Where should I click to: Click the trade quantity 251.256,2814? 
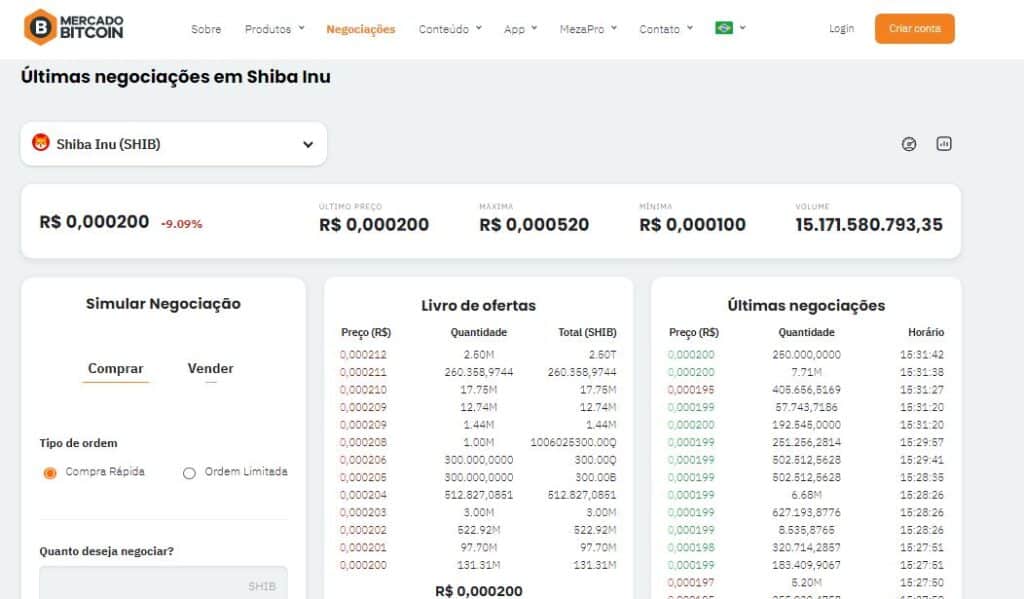click(x=806, y=442)
